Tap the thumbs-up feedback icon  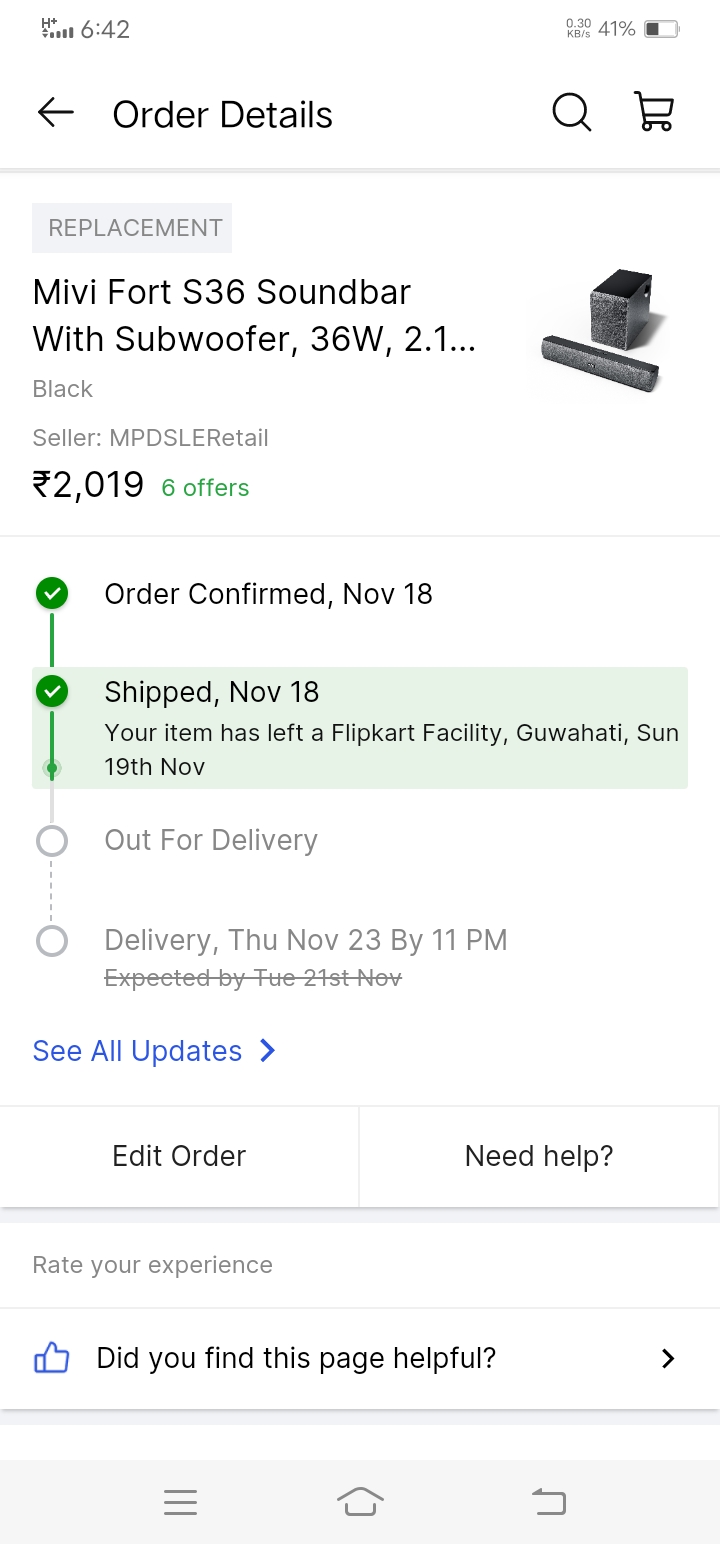pyautogui.click(x=52, y=1358)
